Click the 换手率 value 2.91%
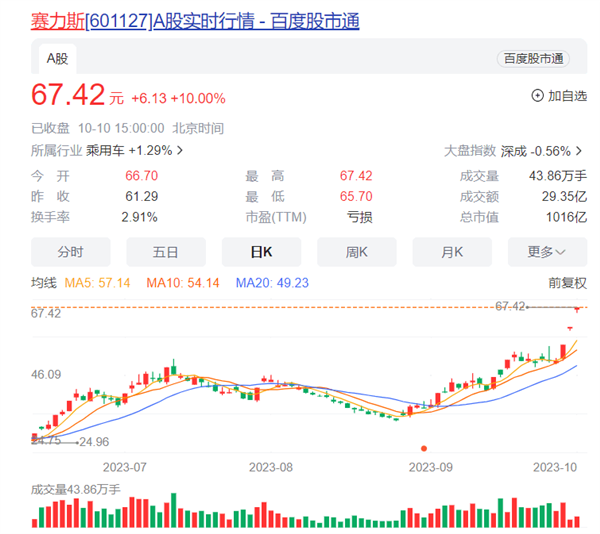The image size is (600, 534). [139, 217]
